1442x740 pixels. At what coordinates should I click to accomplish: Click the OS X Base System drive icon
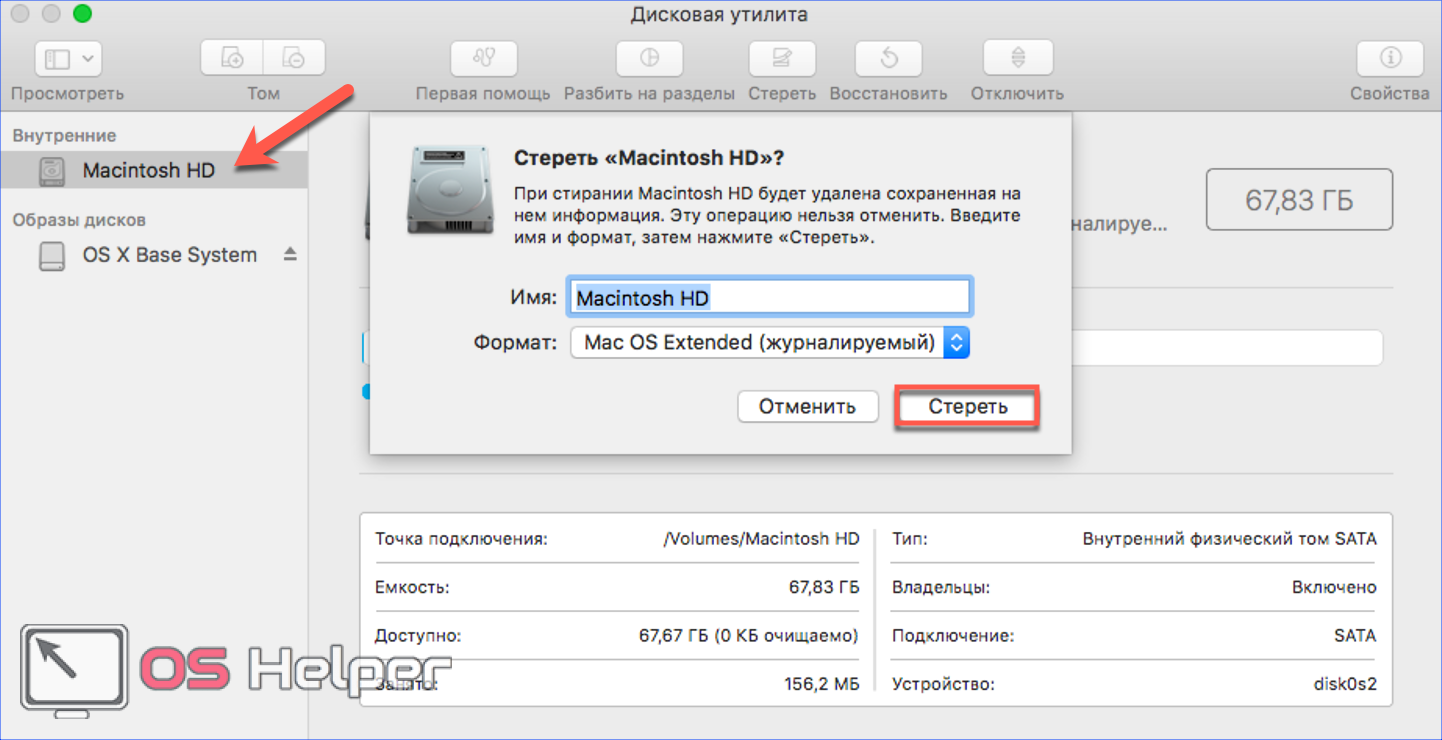[x=52, y=256]
